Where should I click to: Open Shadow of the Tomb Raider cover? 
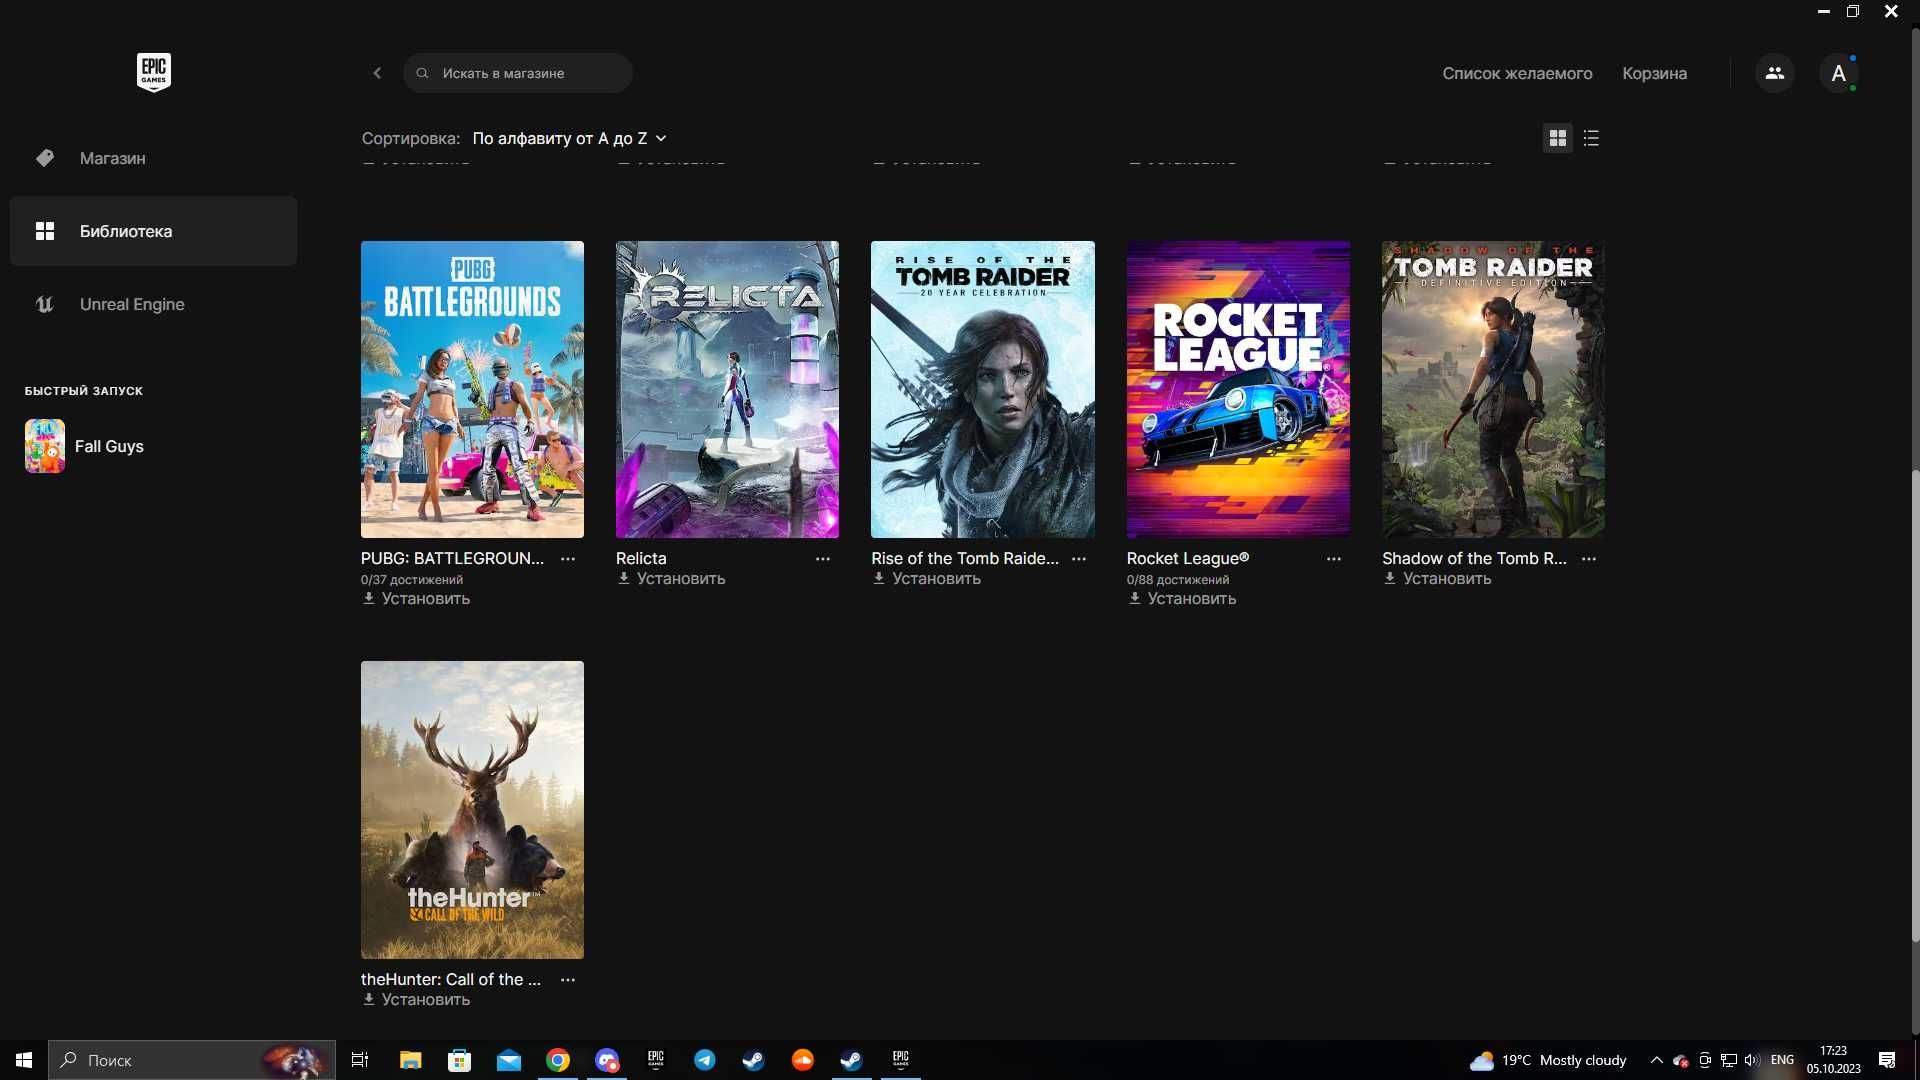pyautogui.click(x=1493, y=389)
